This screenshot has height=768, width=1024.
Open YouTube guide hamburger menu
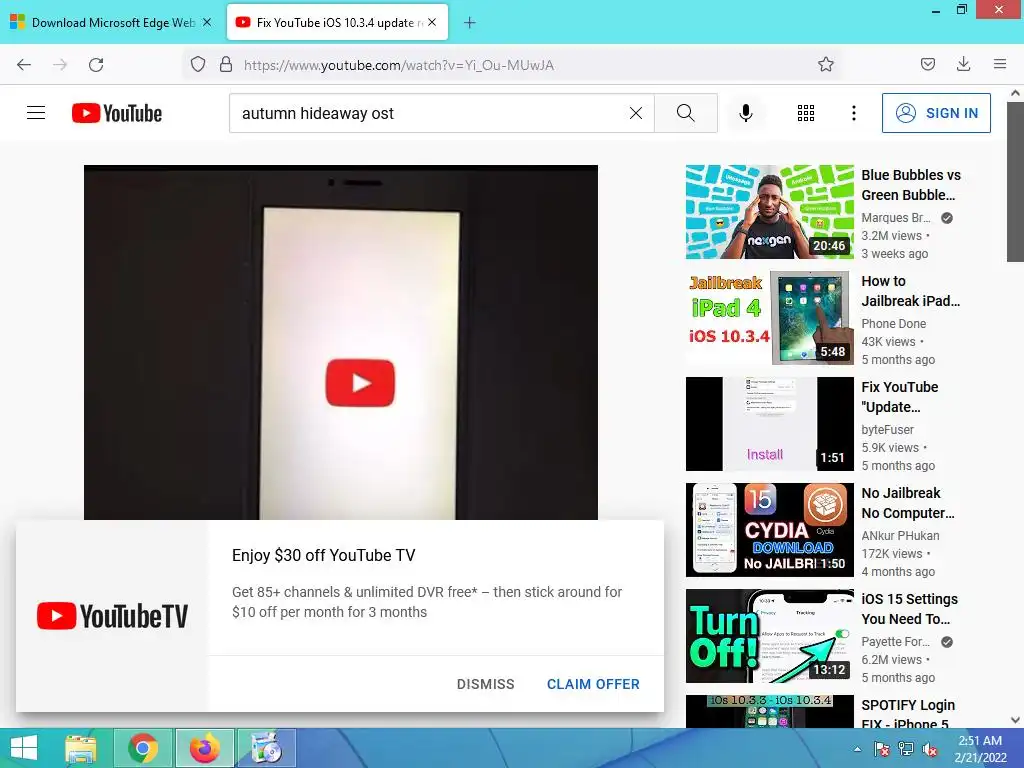[x=36, y=113]
